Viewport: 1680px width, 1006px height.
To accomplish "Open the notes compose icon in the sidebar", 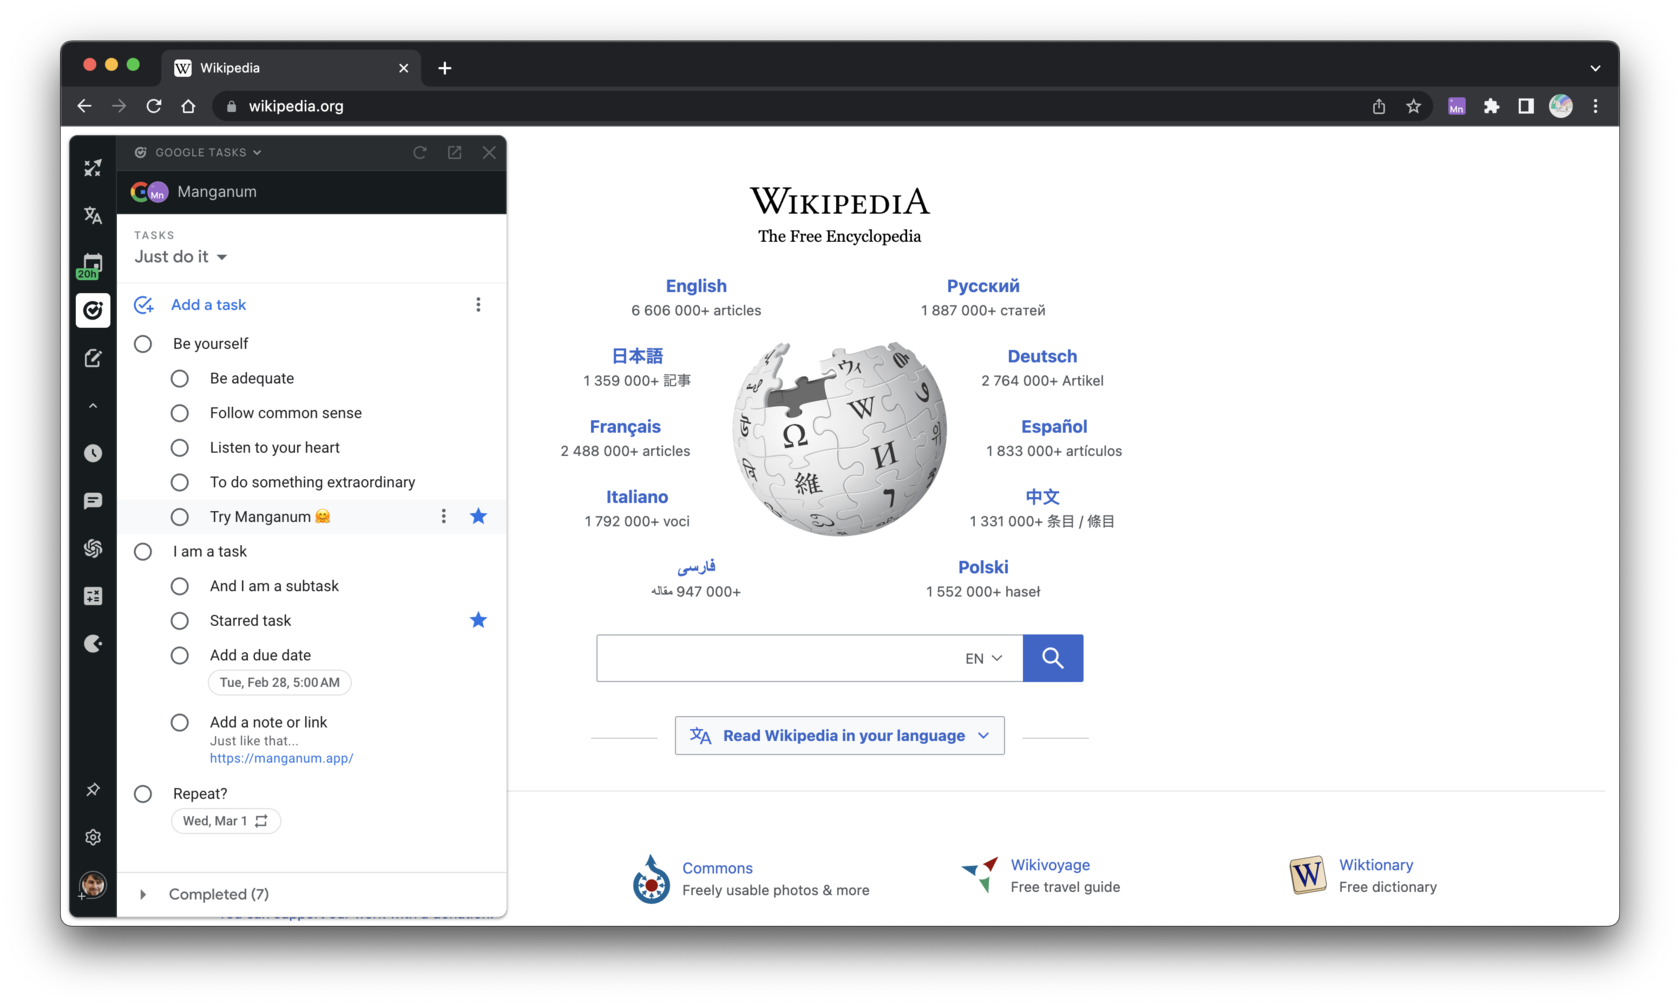I will [x=92, y=357].
